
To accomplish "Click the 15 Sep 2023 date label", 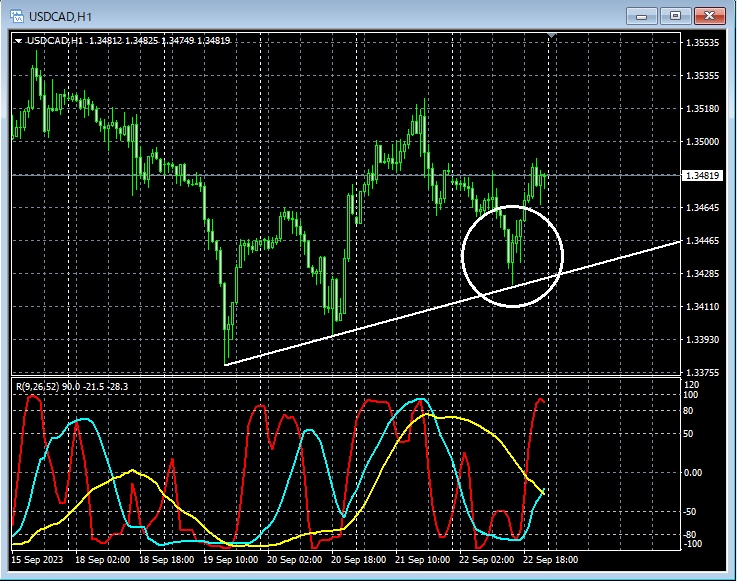I will click(x=37, y=560).
